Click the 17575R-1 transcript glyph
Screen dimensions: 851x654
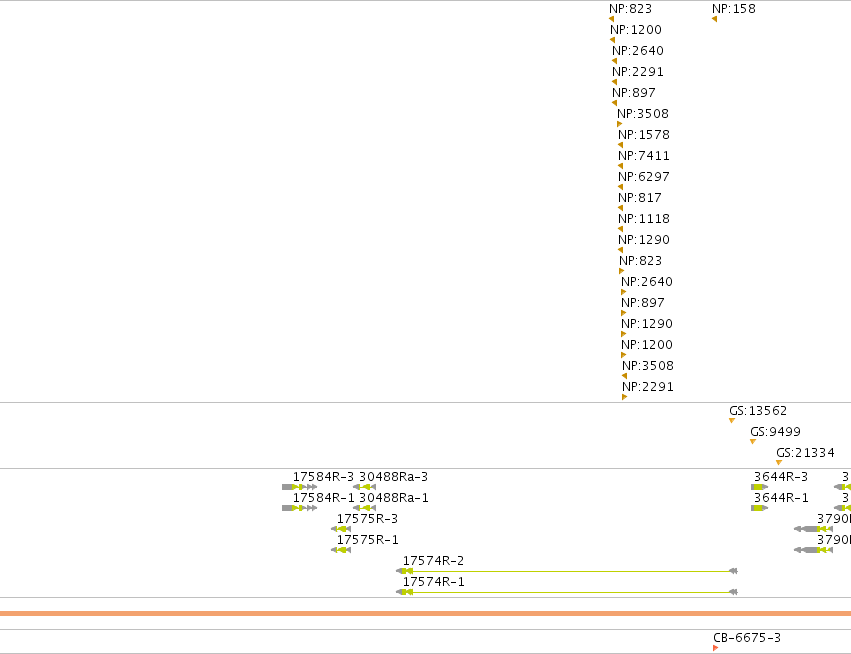click(x=341, y=550)
